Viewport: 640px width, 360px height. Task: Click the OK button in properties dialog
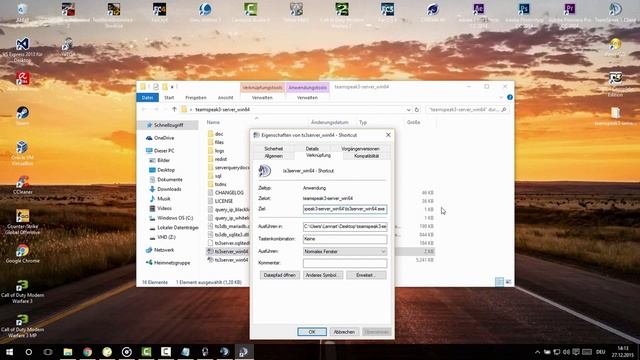[312, 332]
